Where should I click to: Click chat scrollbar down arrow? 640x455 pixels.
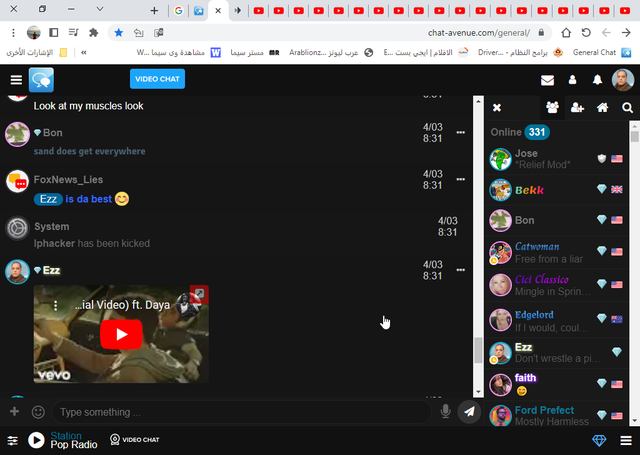tap(478, 392)
